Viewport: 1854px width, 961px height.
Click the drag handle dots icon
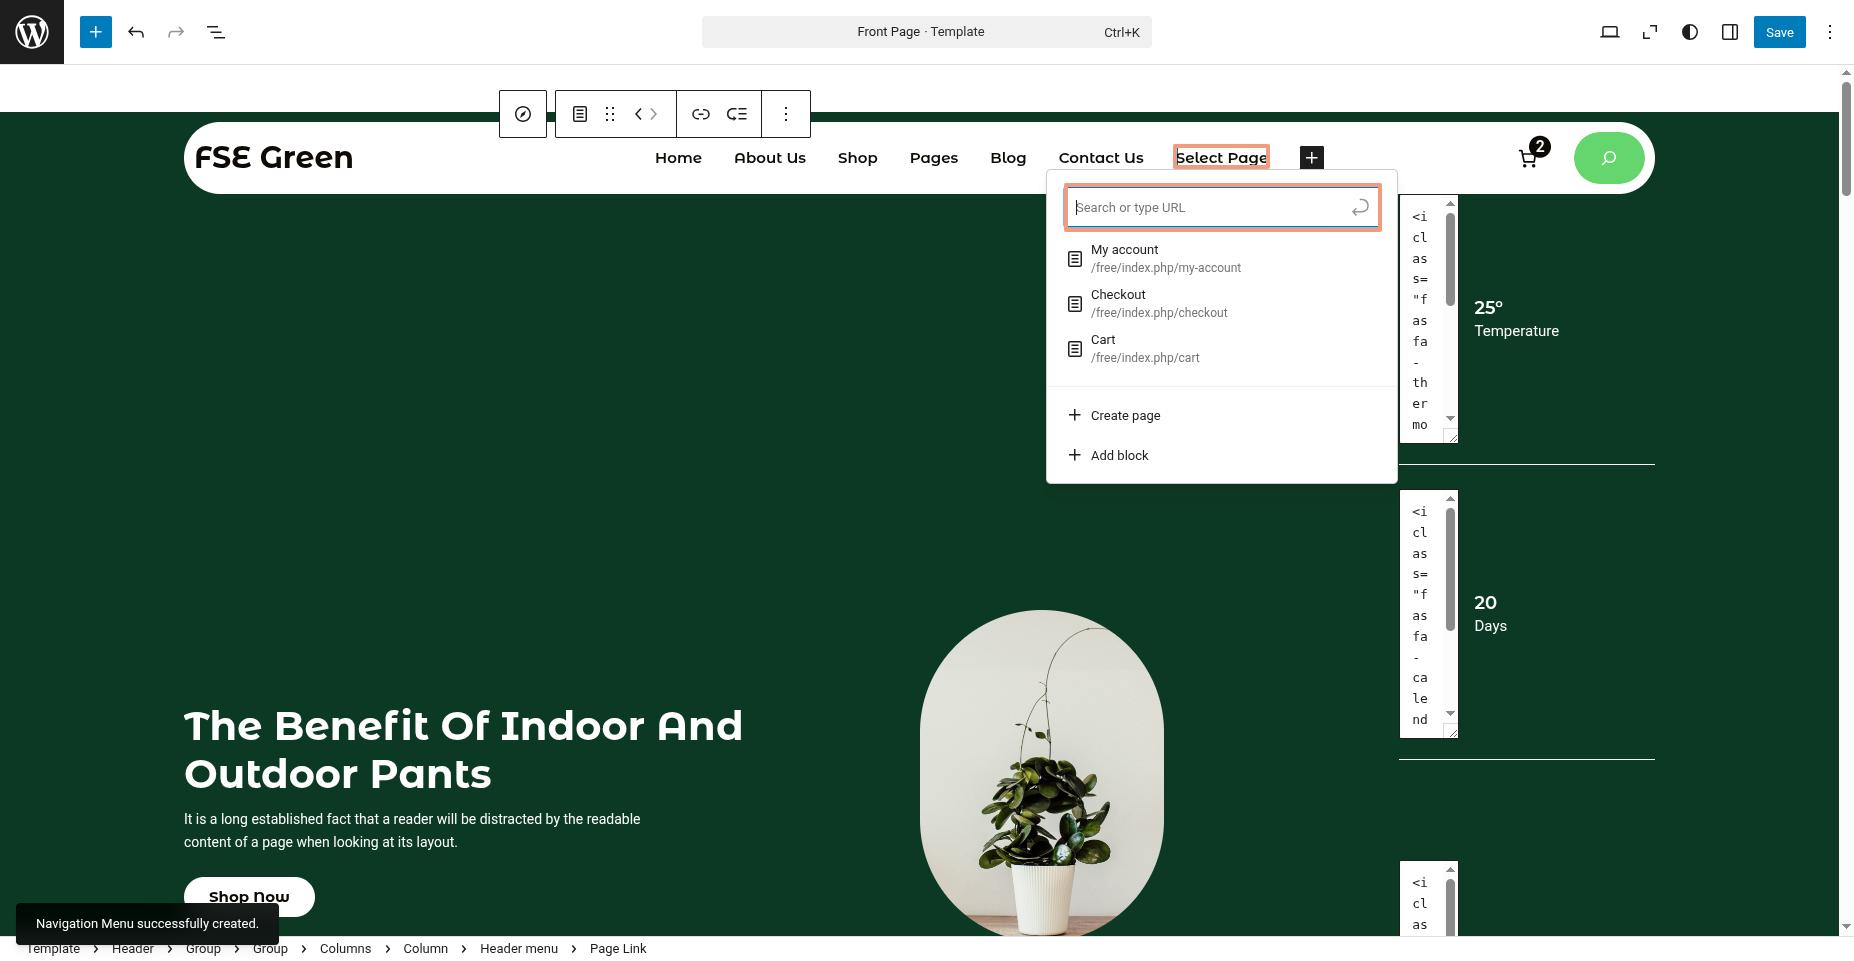tap(610, 114)
